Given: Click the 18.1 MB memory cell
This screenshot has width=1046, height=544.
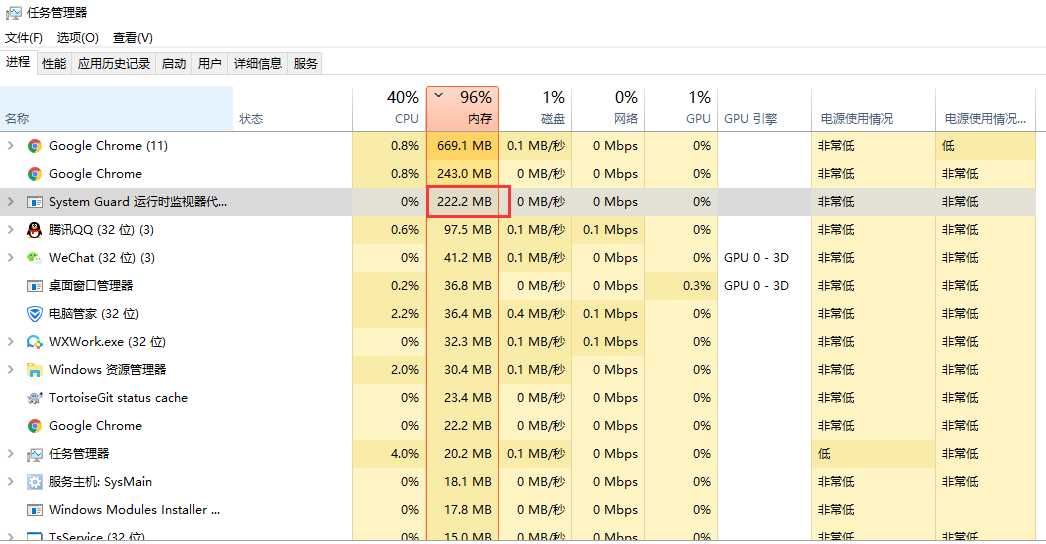Looking at the screenshot, I should 462,482.
